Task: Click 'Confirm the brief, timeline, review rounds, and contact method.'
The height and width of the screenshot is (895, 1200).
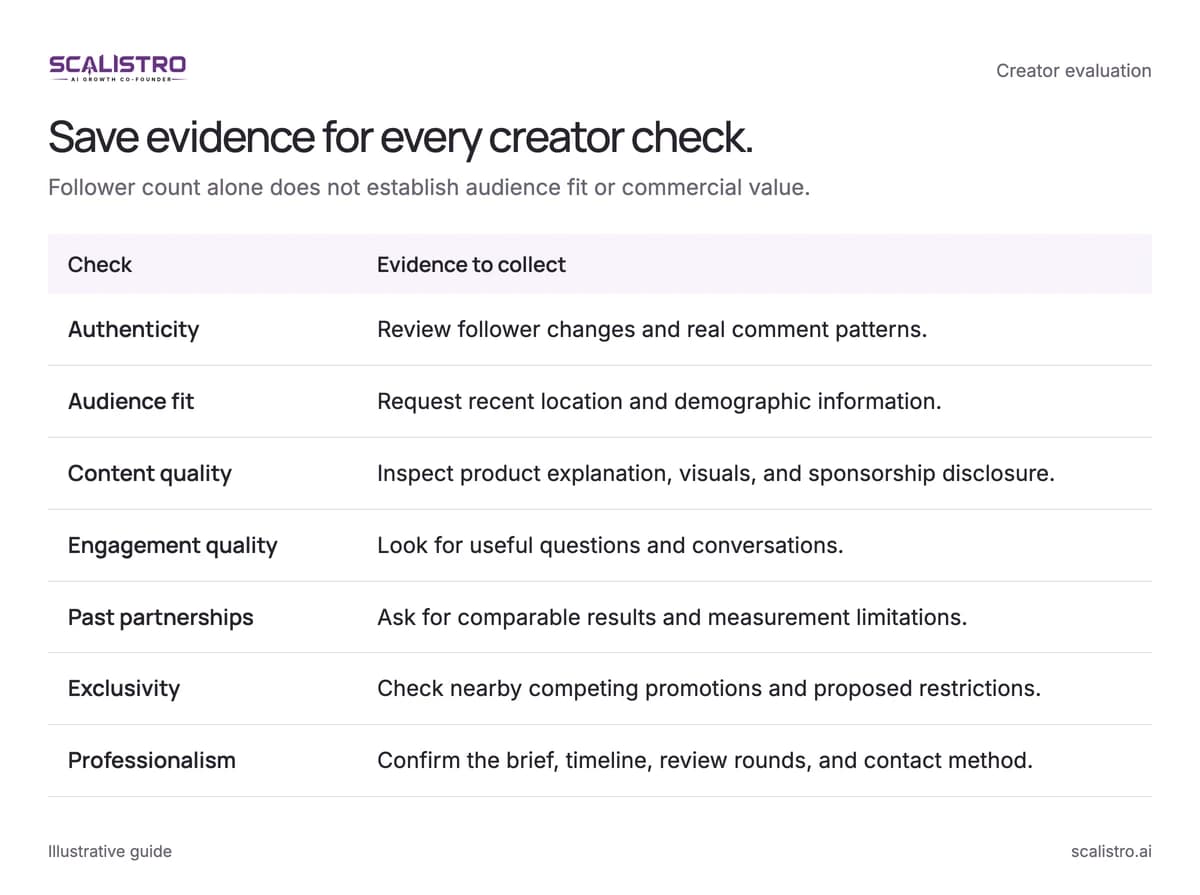Action: click(x=705, y=760)
